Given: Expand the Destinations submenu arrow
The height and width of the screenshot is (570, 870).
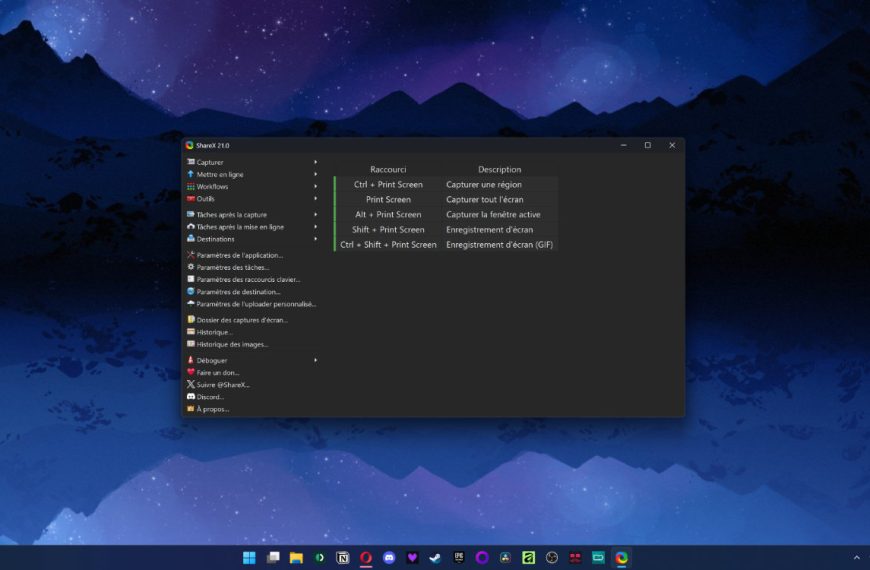Looking at the screenshot, I should [x=316, y=239].
